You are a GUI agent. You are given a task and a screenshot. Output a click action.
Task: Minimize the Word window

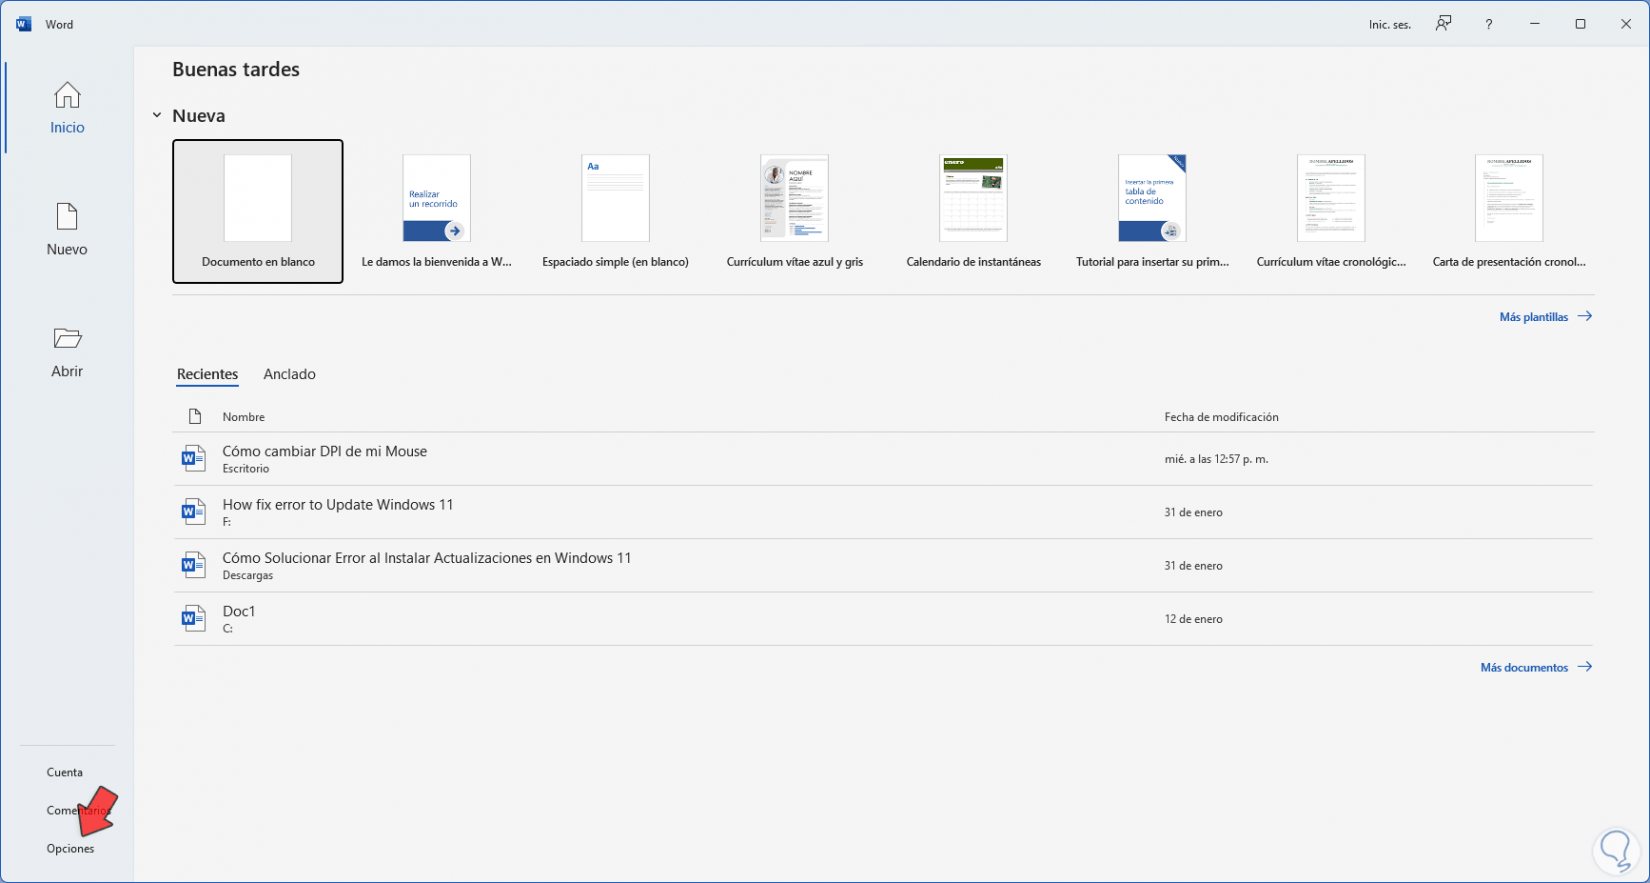coord(1535,24)
